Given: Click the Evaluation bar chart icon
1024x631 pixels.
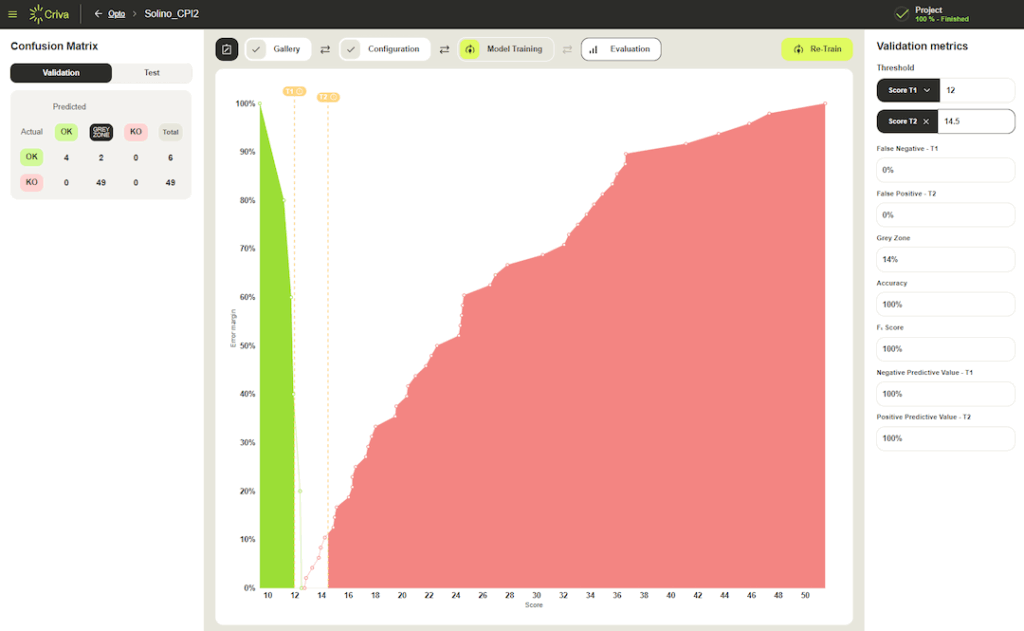Looking at the screenshot, I should [593, 49].
